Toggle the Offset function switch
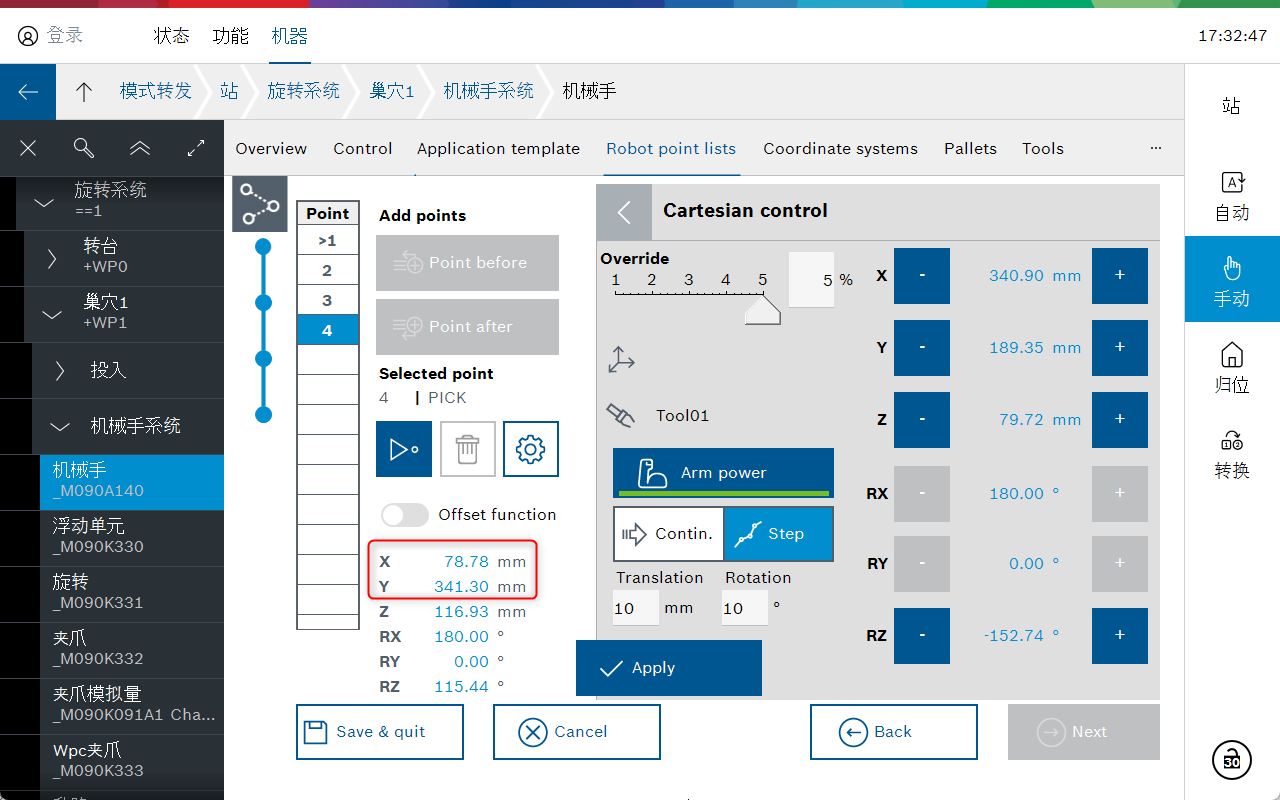1280x800 pixels. pyautogui.click(x=404, y=514)
